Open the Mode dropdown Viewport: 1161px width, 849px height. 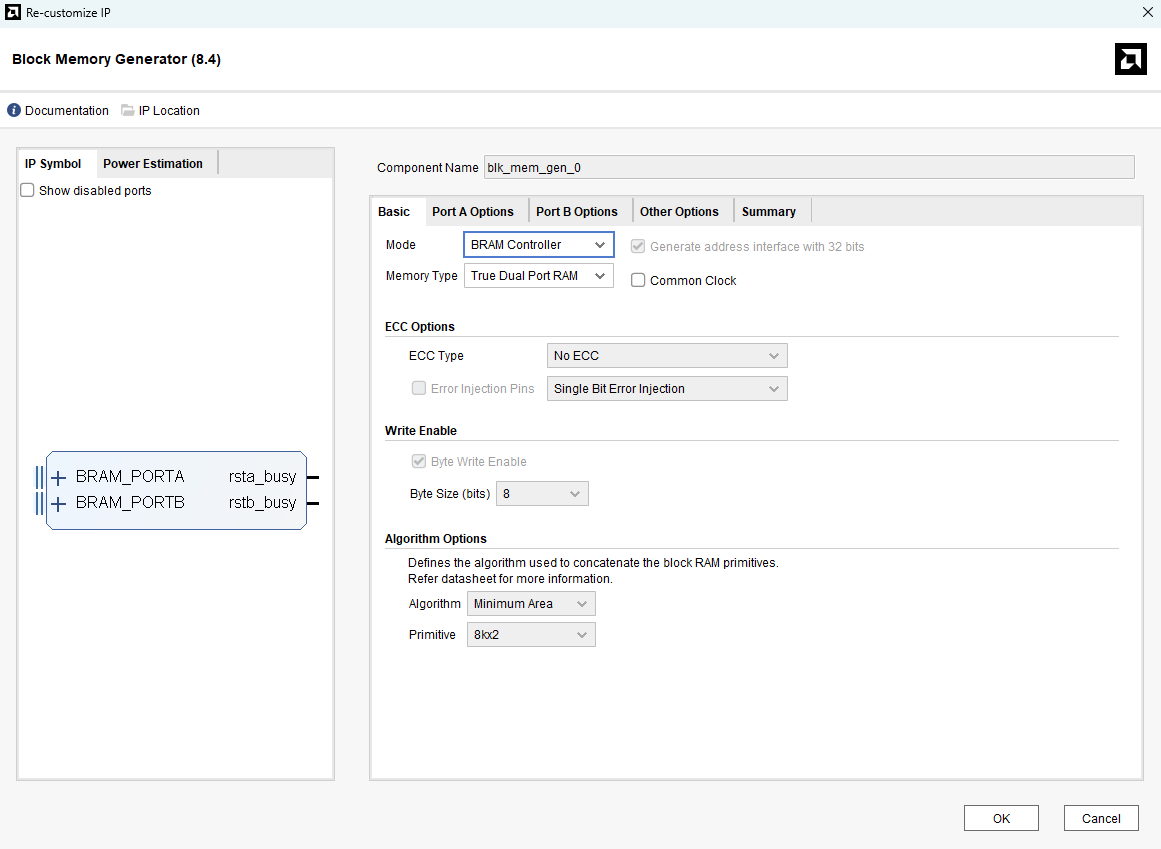538,245
